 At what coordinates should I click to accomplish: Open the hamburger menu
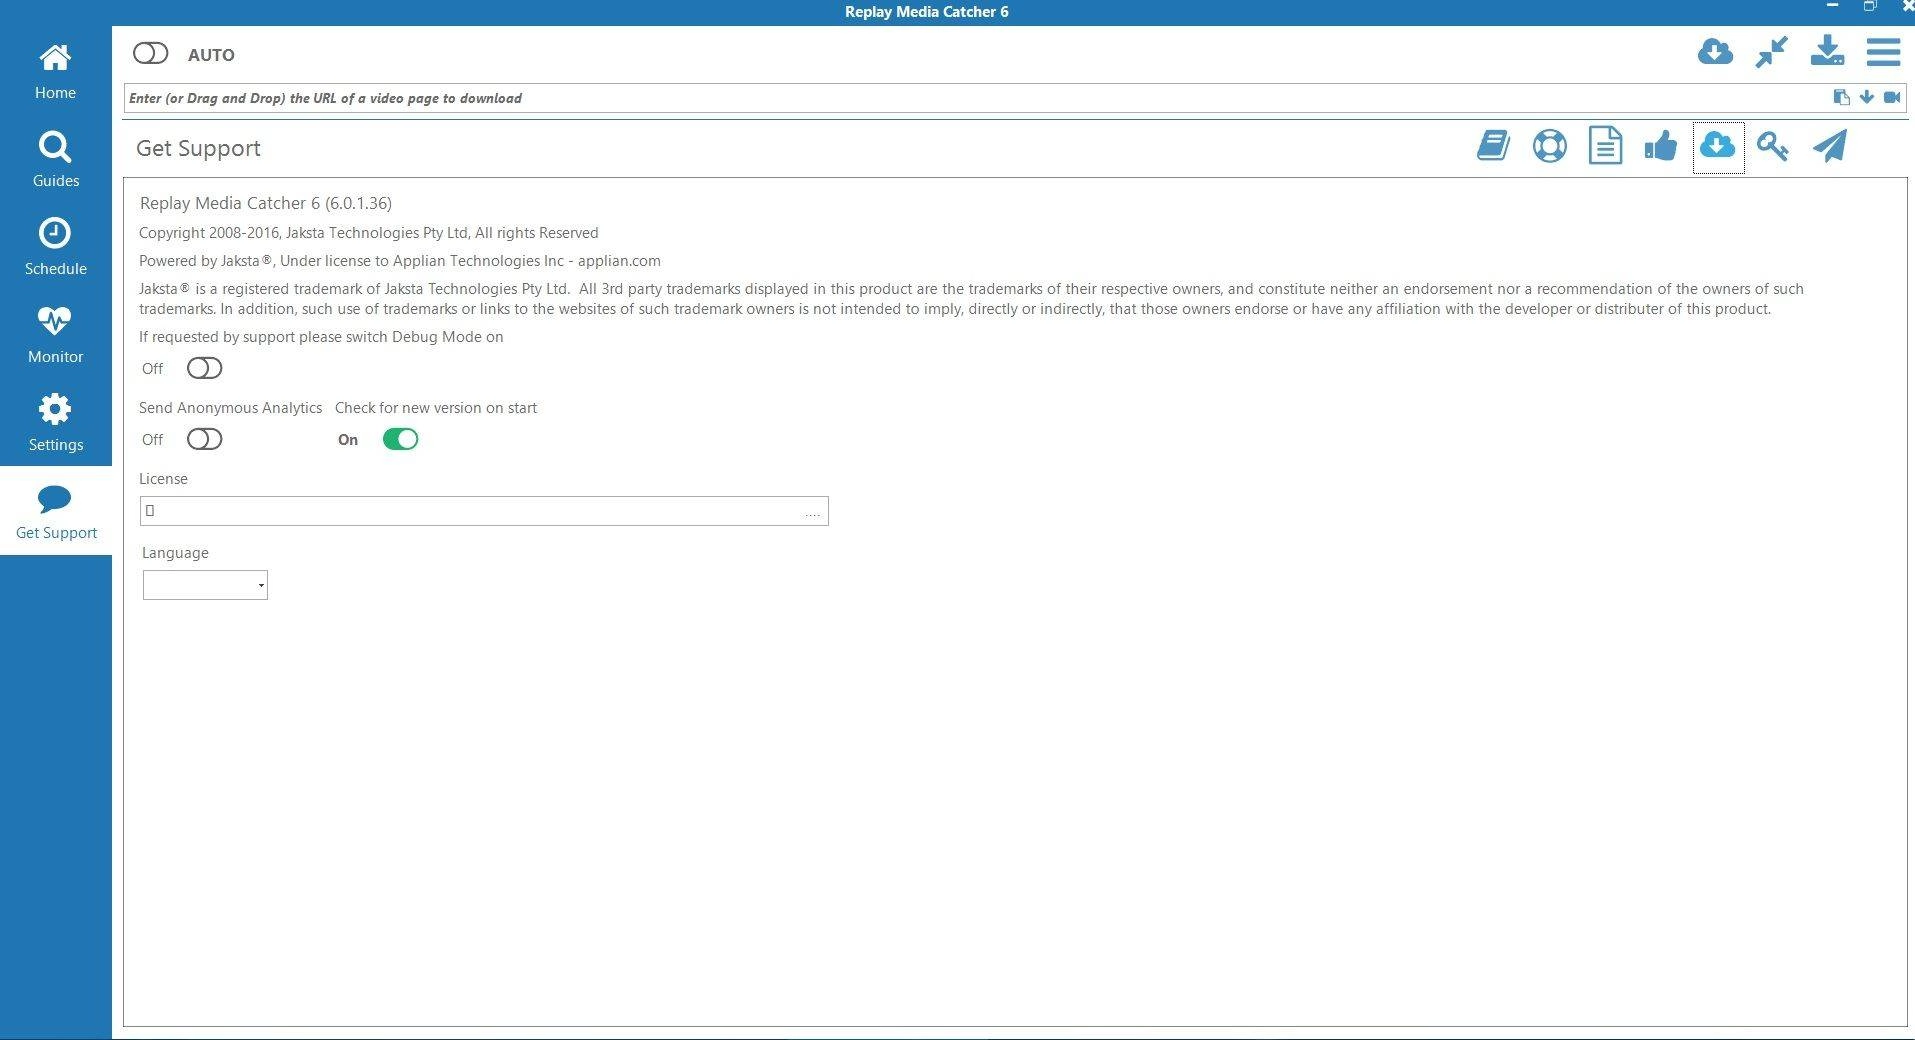click(x=1883, y=51)
